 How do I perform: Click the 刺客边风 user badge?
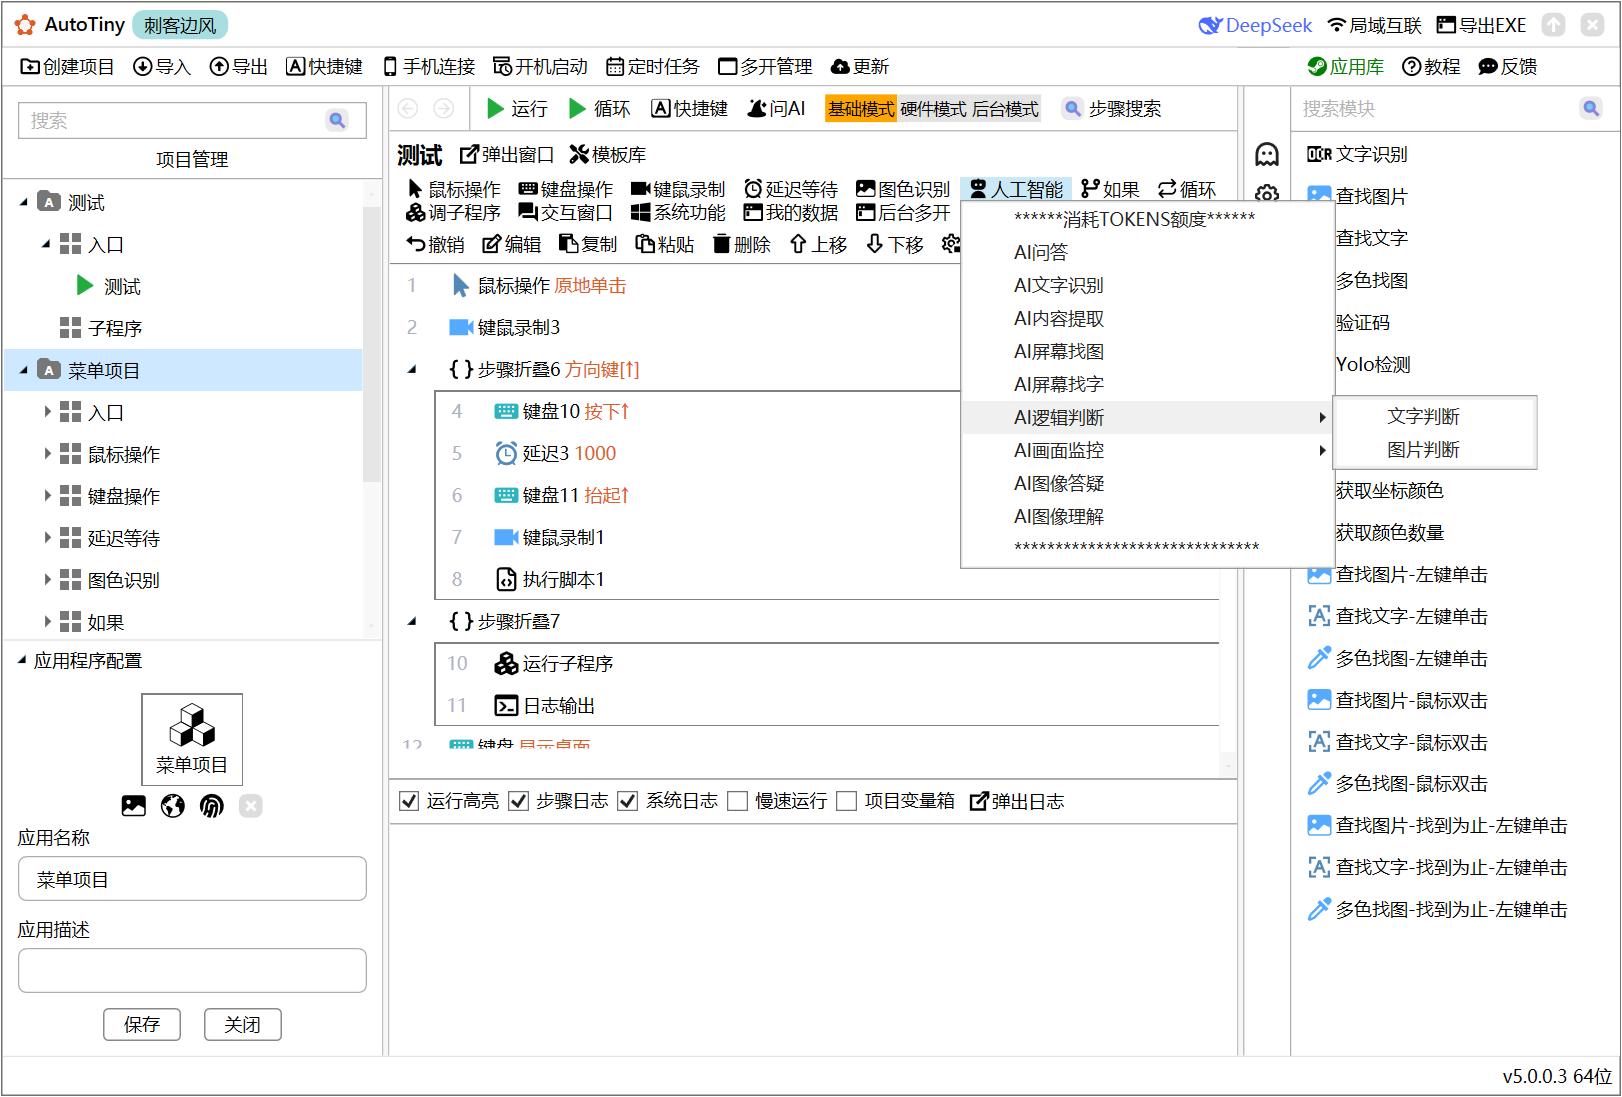pyautogui.click(x=180, y=25)
